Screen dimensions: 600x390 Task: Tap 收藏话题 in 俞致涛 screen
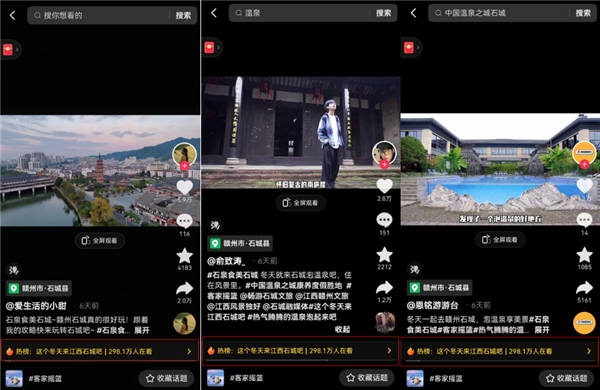pos(367,378)
